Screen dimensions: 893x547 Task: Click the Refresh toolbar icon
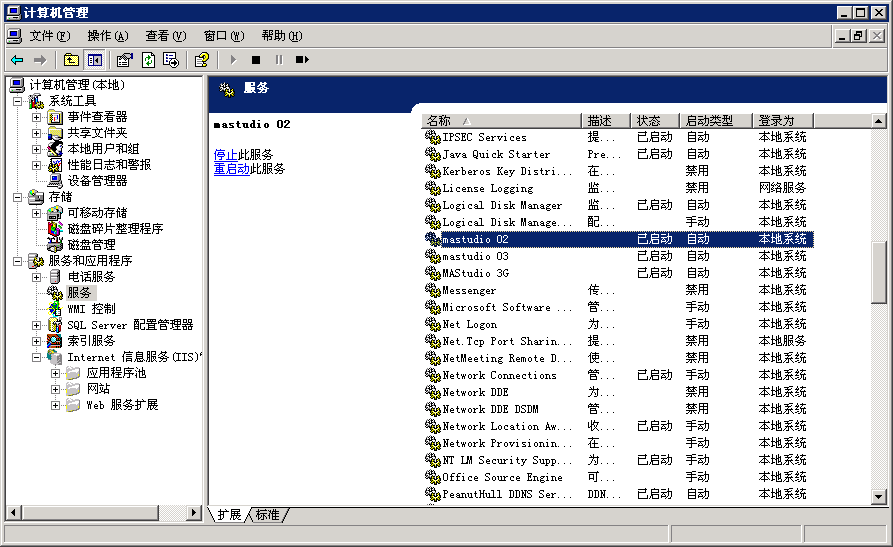coord(148,60)
